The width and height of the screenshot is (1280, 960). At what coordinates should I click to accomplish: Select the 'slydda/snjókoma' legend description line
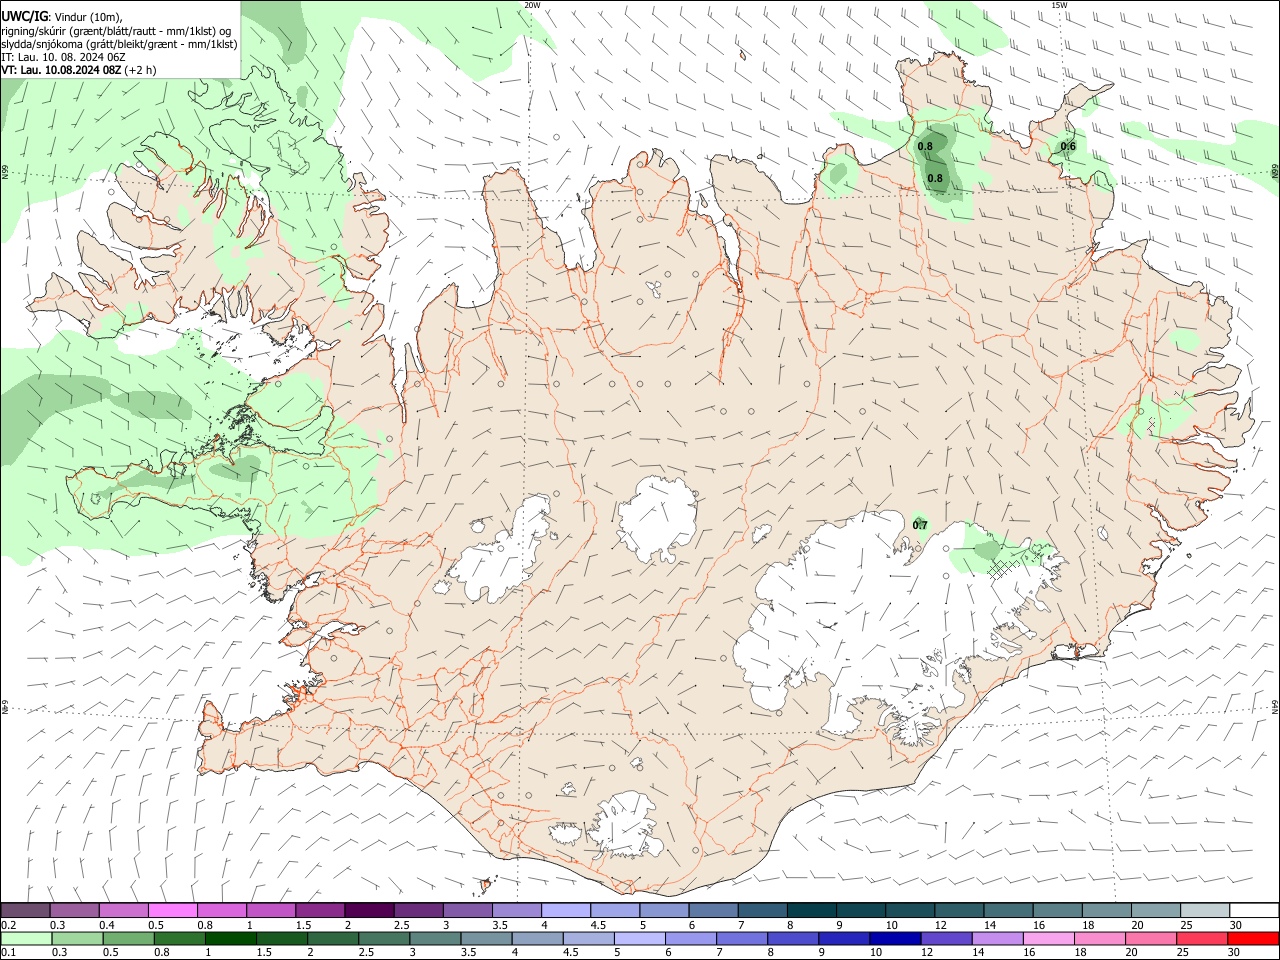(x=119, y=44)
